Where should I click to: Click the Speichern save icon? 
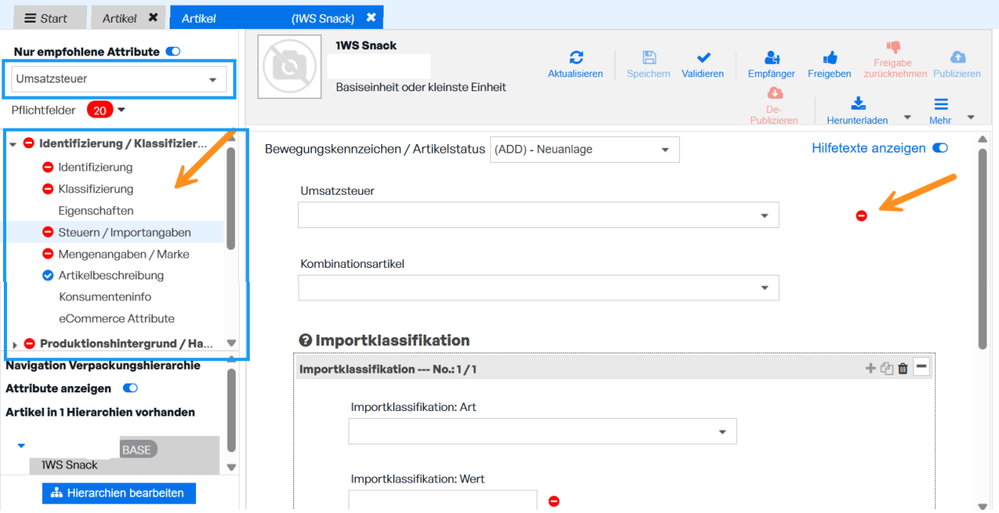pos(649,58)
